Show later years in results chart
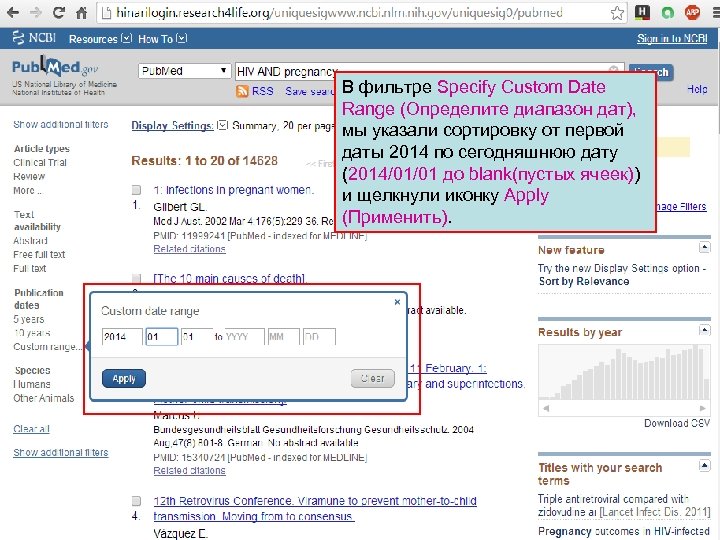Screen dimensions: 720x540 click(x=703, y=408)
